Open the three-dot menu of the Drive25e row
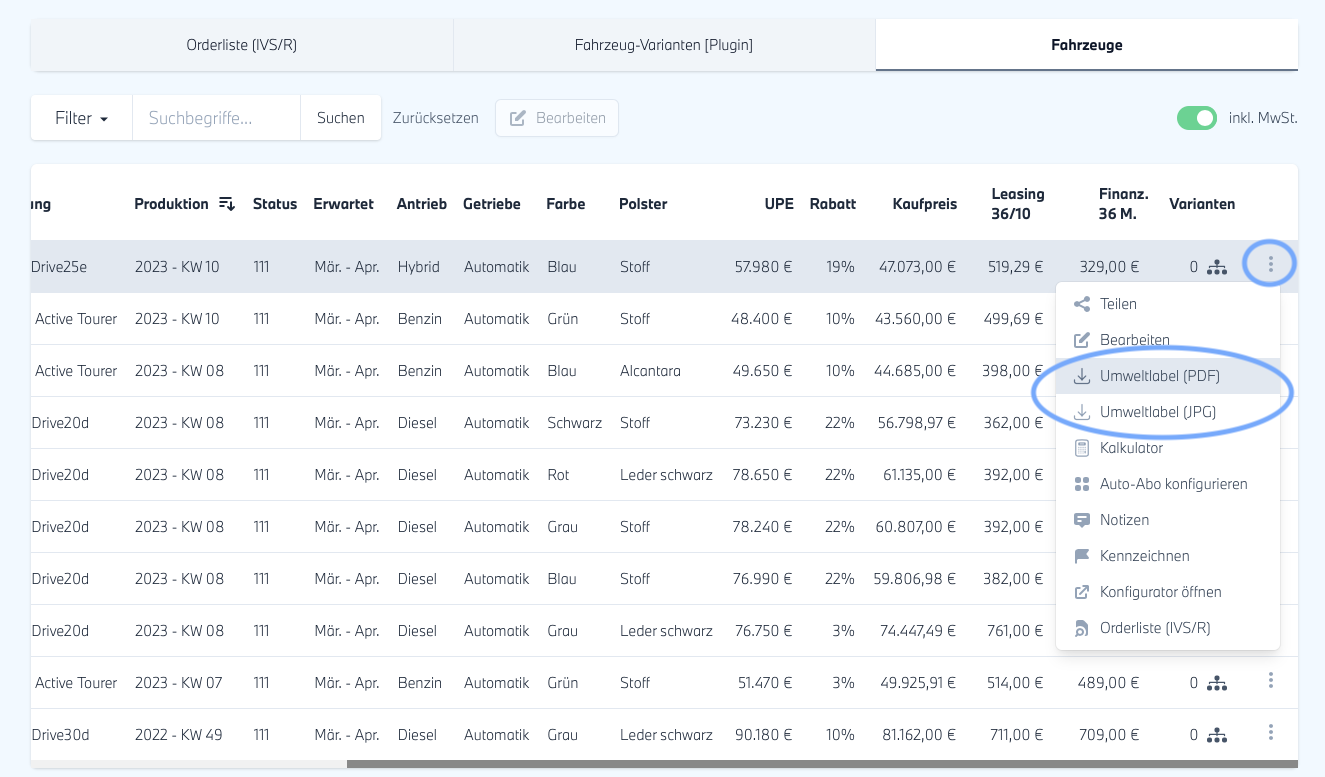The width and height of the screenshot is (1325, 777). tap(1270, 265)
